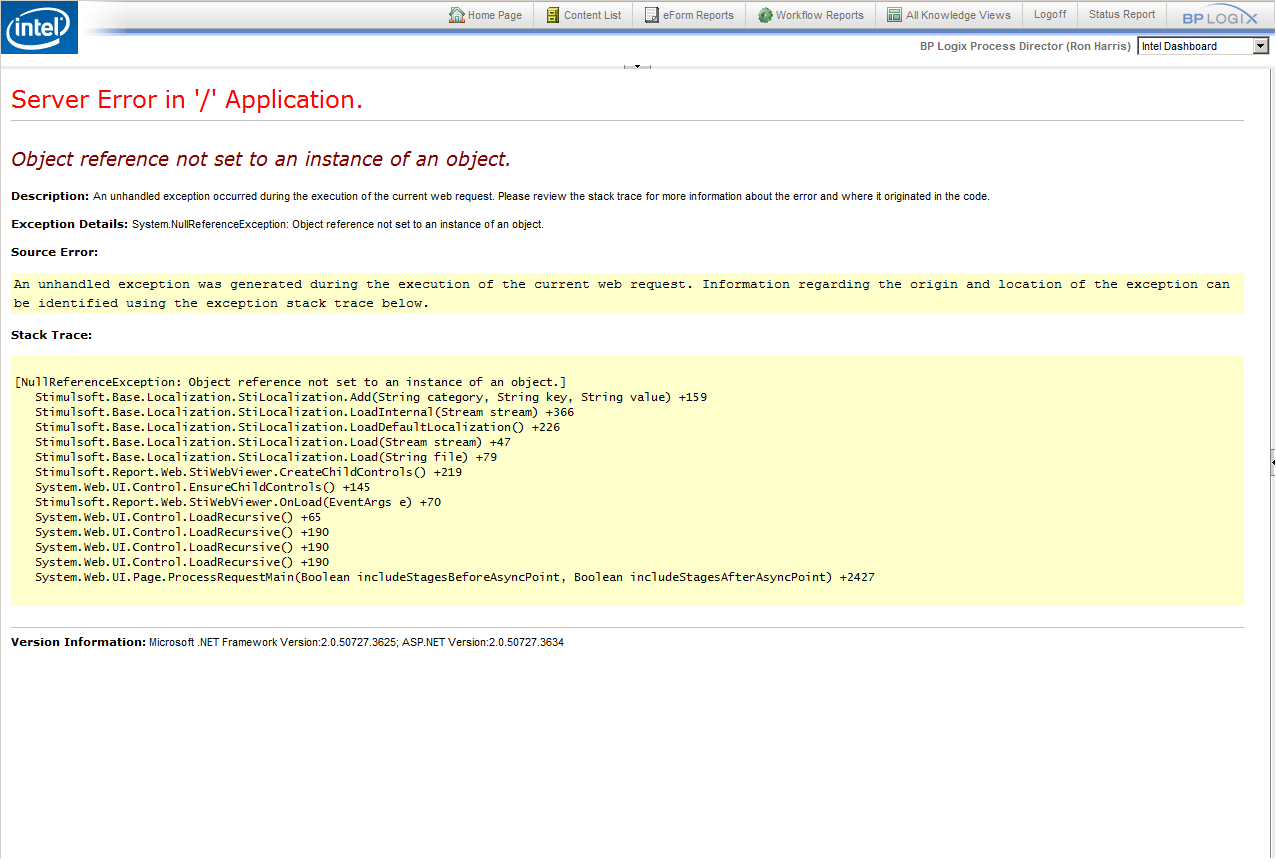
Task: Click the italic 'Object reference not set' heading
Action: pos(261,159)
